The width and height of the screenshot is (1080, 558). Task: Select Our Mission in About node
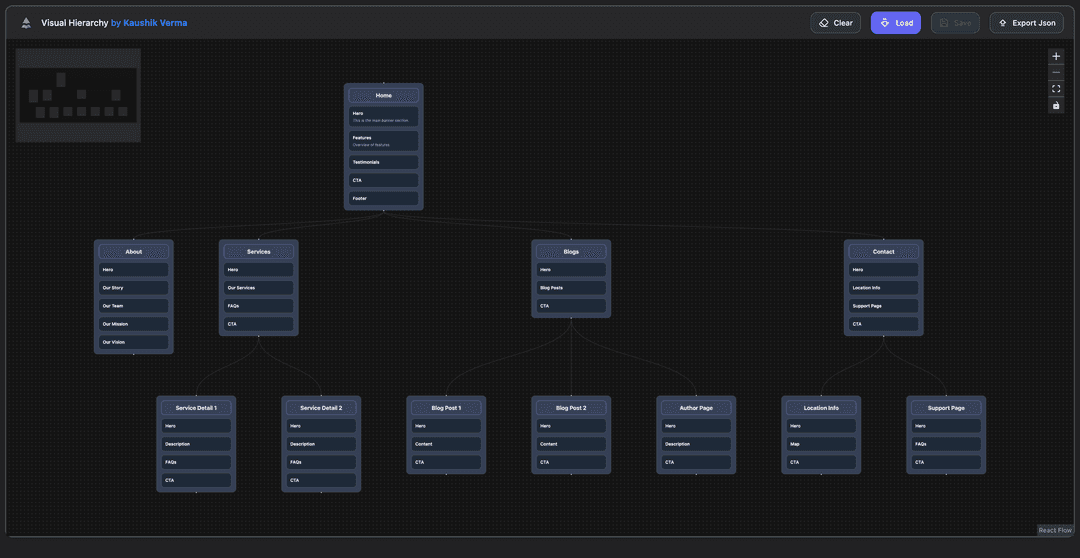(x=134, y=324)
